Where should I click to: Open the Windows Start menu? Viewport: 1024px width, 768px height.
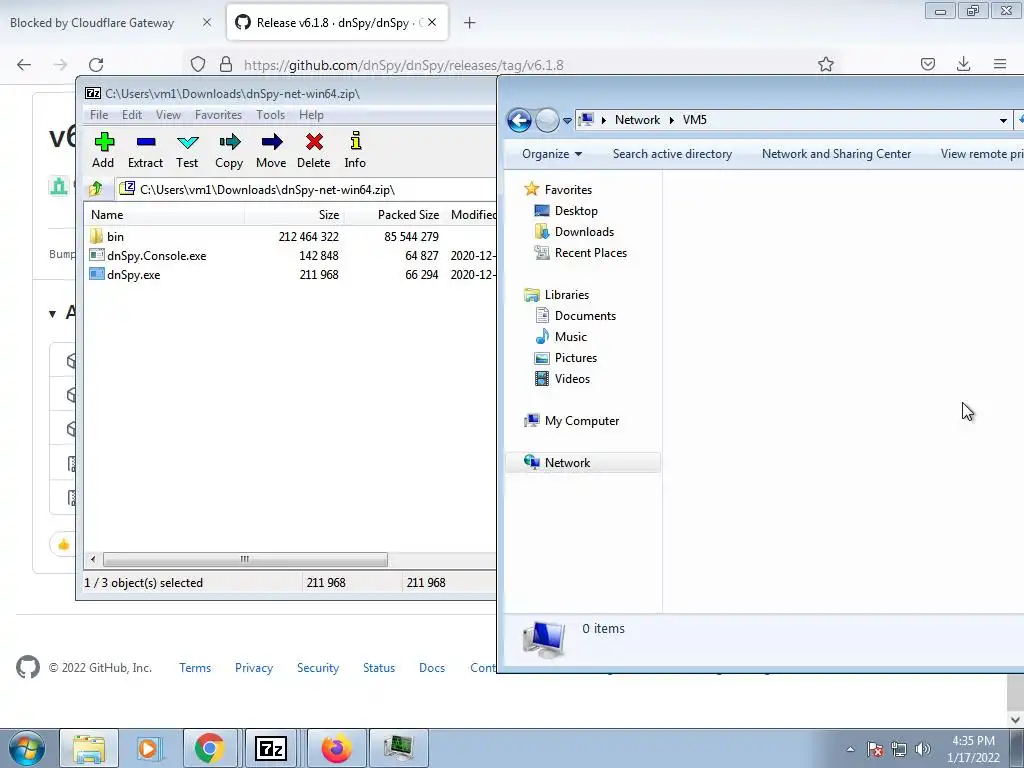[27, 748]
